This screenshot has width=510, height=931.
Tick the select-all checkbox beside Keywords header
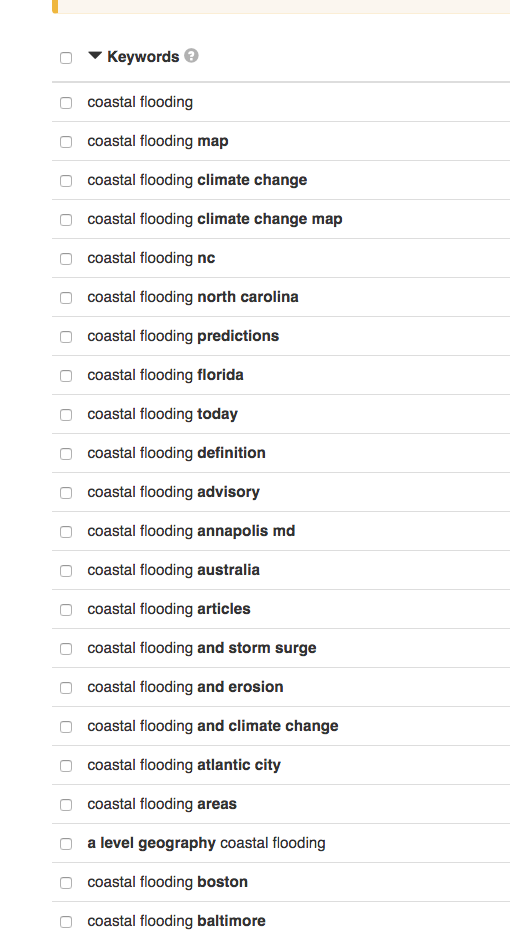[x=66, y=58]
